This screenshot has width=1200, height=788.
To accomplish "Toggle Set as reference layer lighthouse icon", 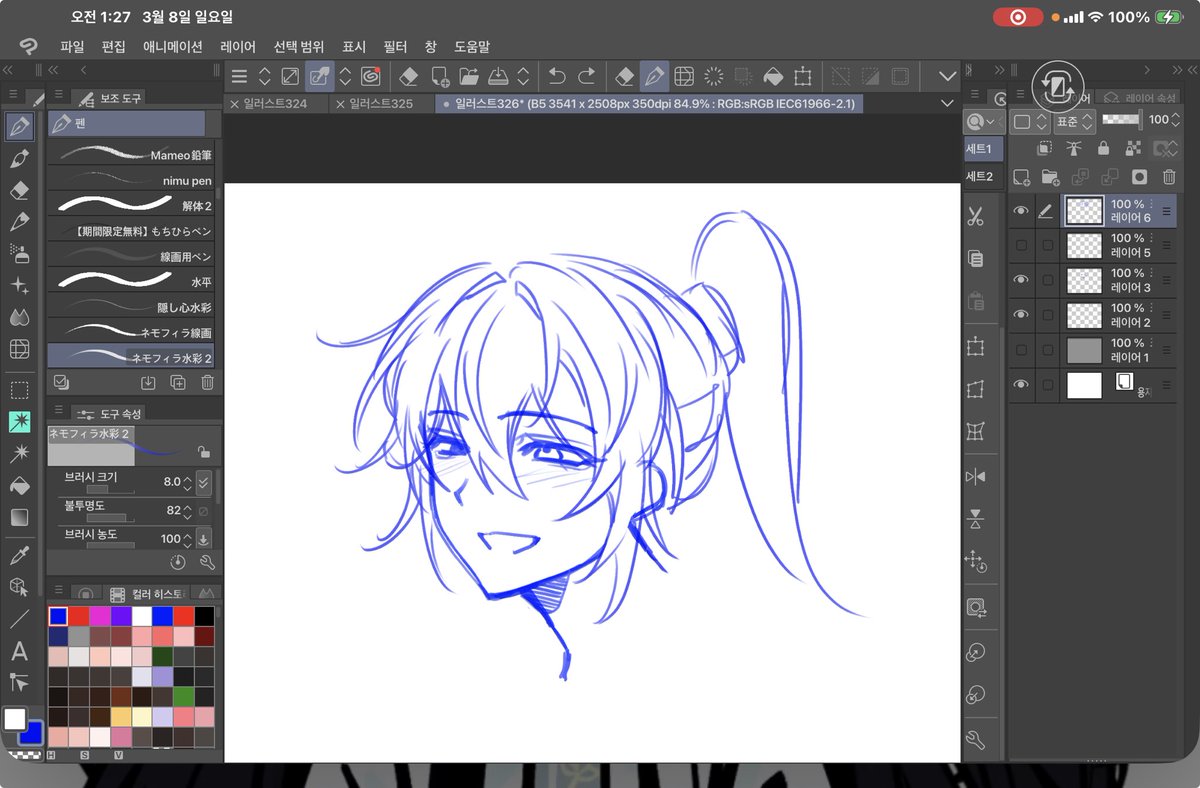I will pyautogui.click(x=1074, y=148).
